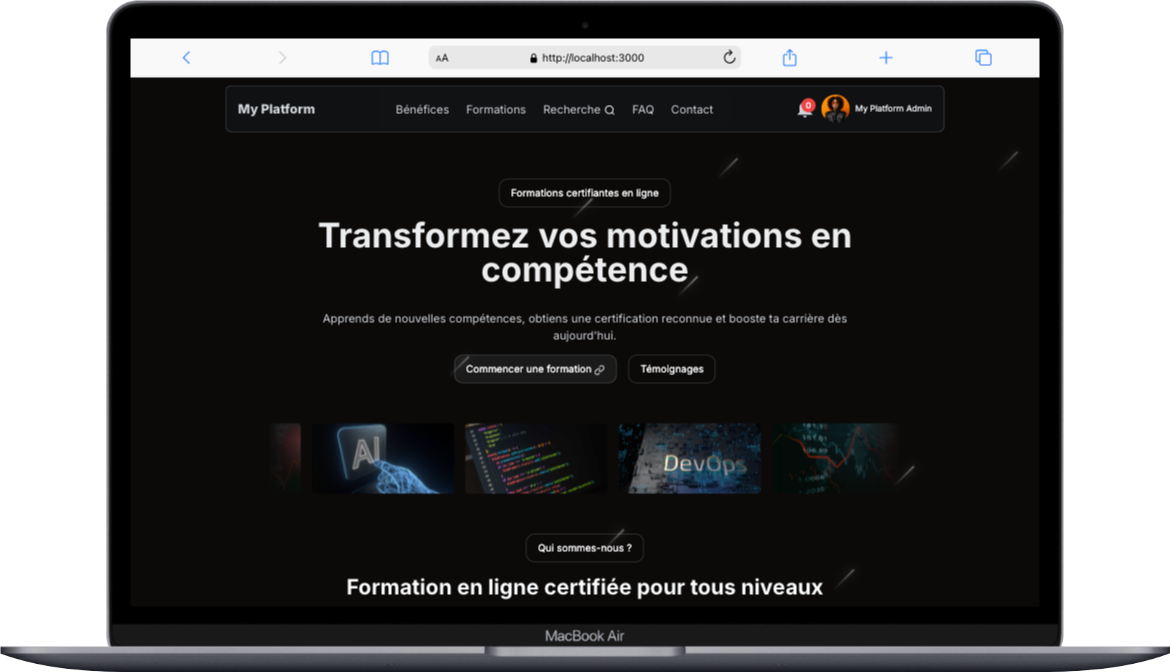Click the Qui sommes-nous ? badge

point(584,548)
